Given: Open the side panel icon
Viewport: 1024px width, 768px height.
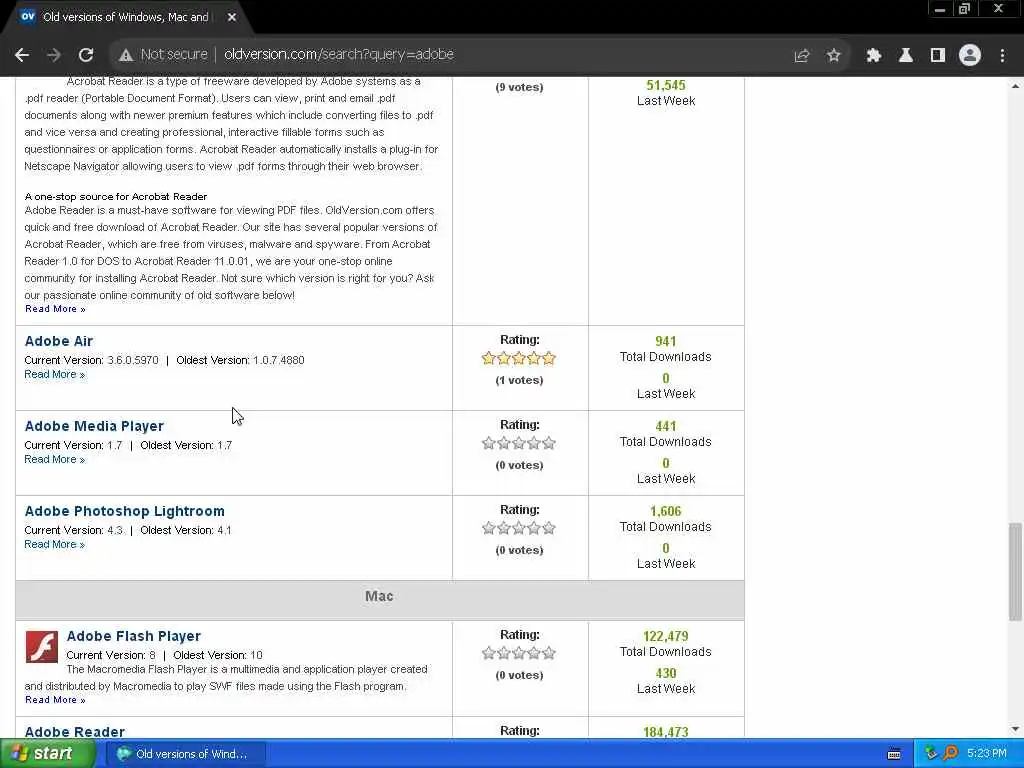Looking at the screenshot, I should pyautogui.click(x=938, y=56).
